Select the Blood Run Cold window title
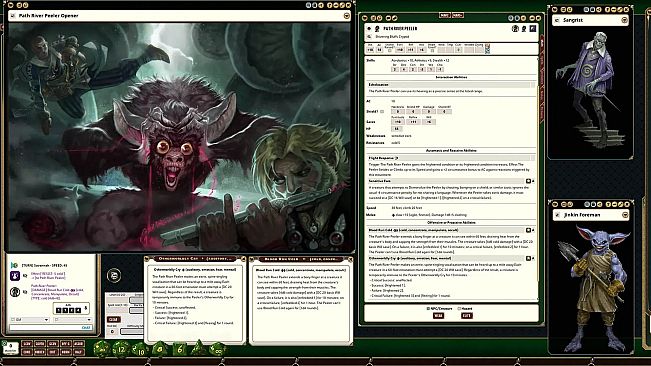This screenshot has height=366, width=651. [x=301, y=259]
